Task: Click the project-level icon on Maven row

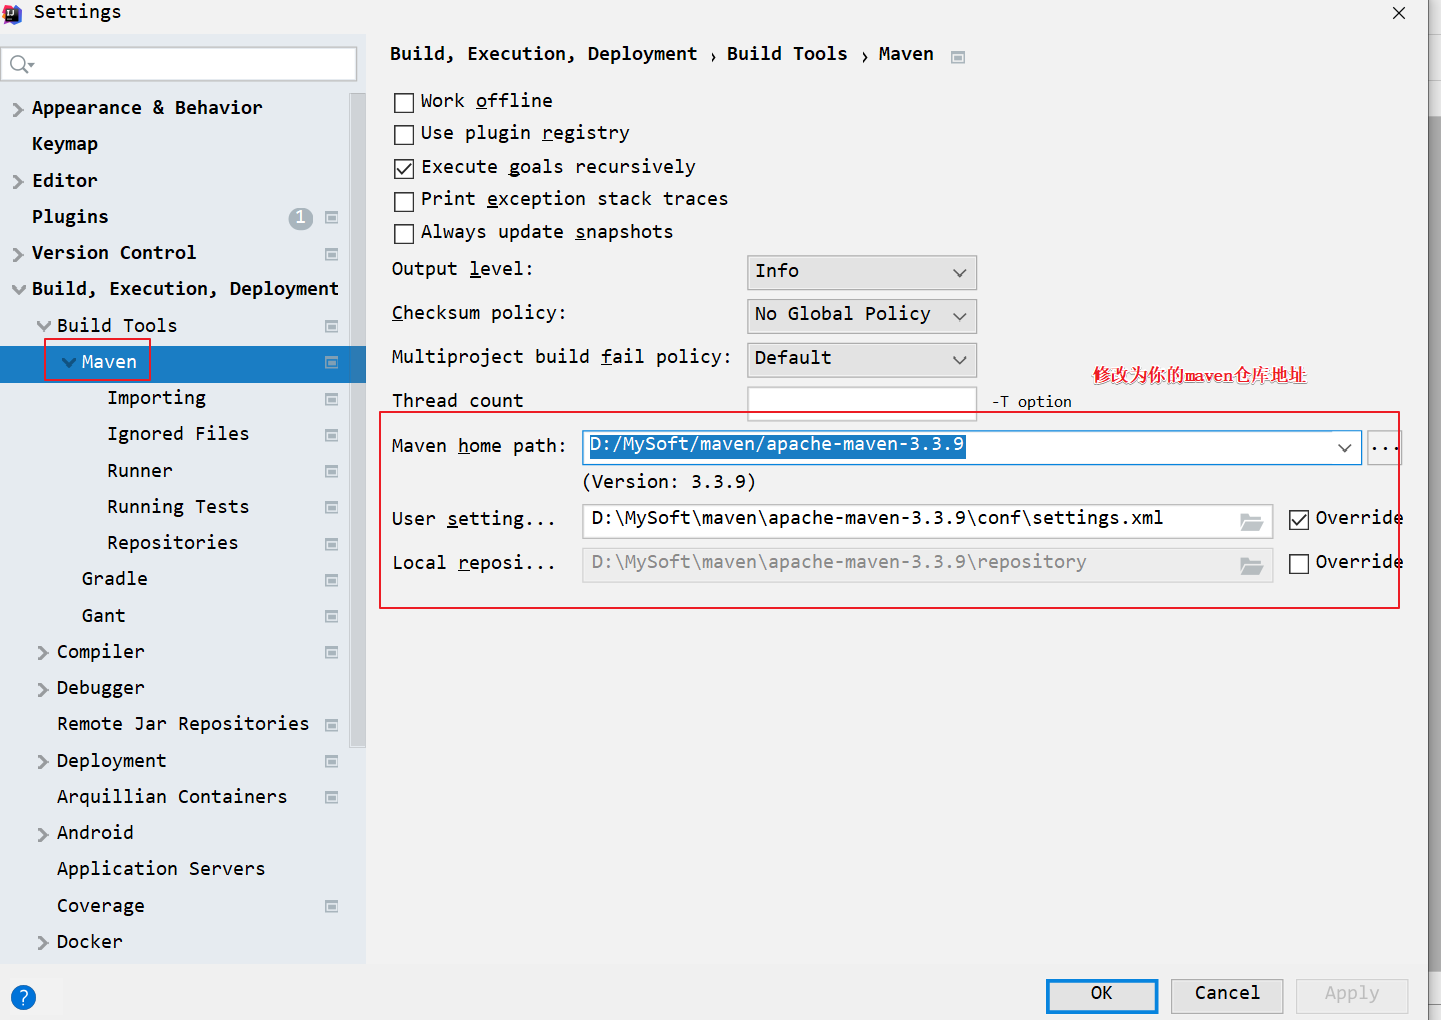Action: 332,362
